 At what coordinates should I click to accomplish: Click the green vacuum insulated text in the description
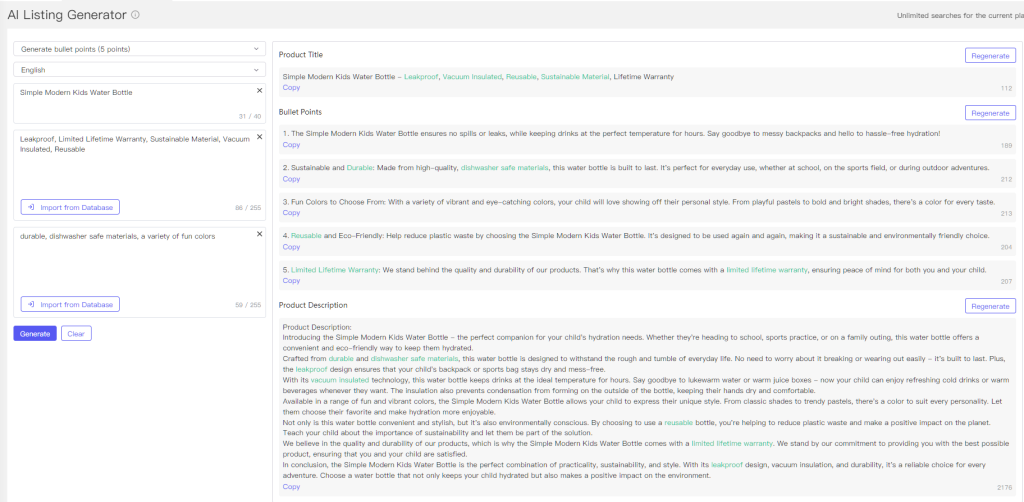(x=340, y=379)
